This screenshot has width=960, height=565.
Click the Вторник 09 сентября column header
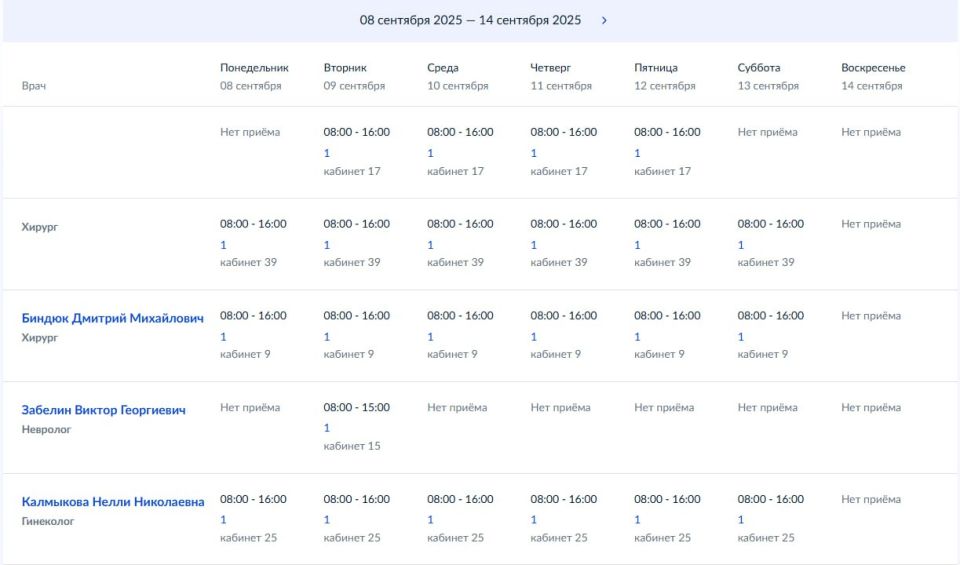pyautogui.click(x=354, y=77)
